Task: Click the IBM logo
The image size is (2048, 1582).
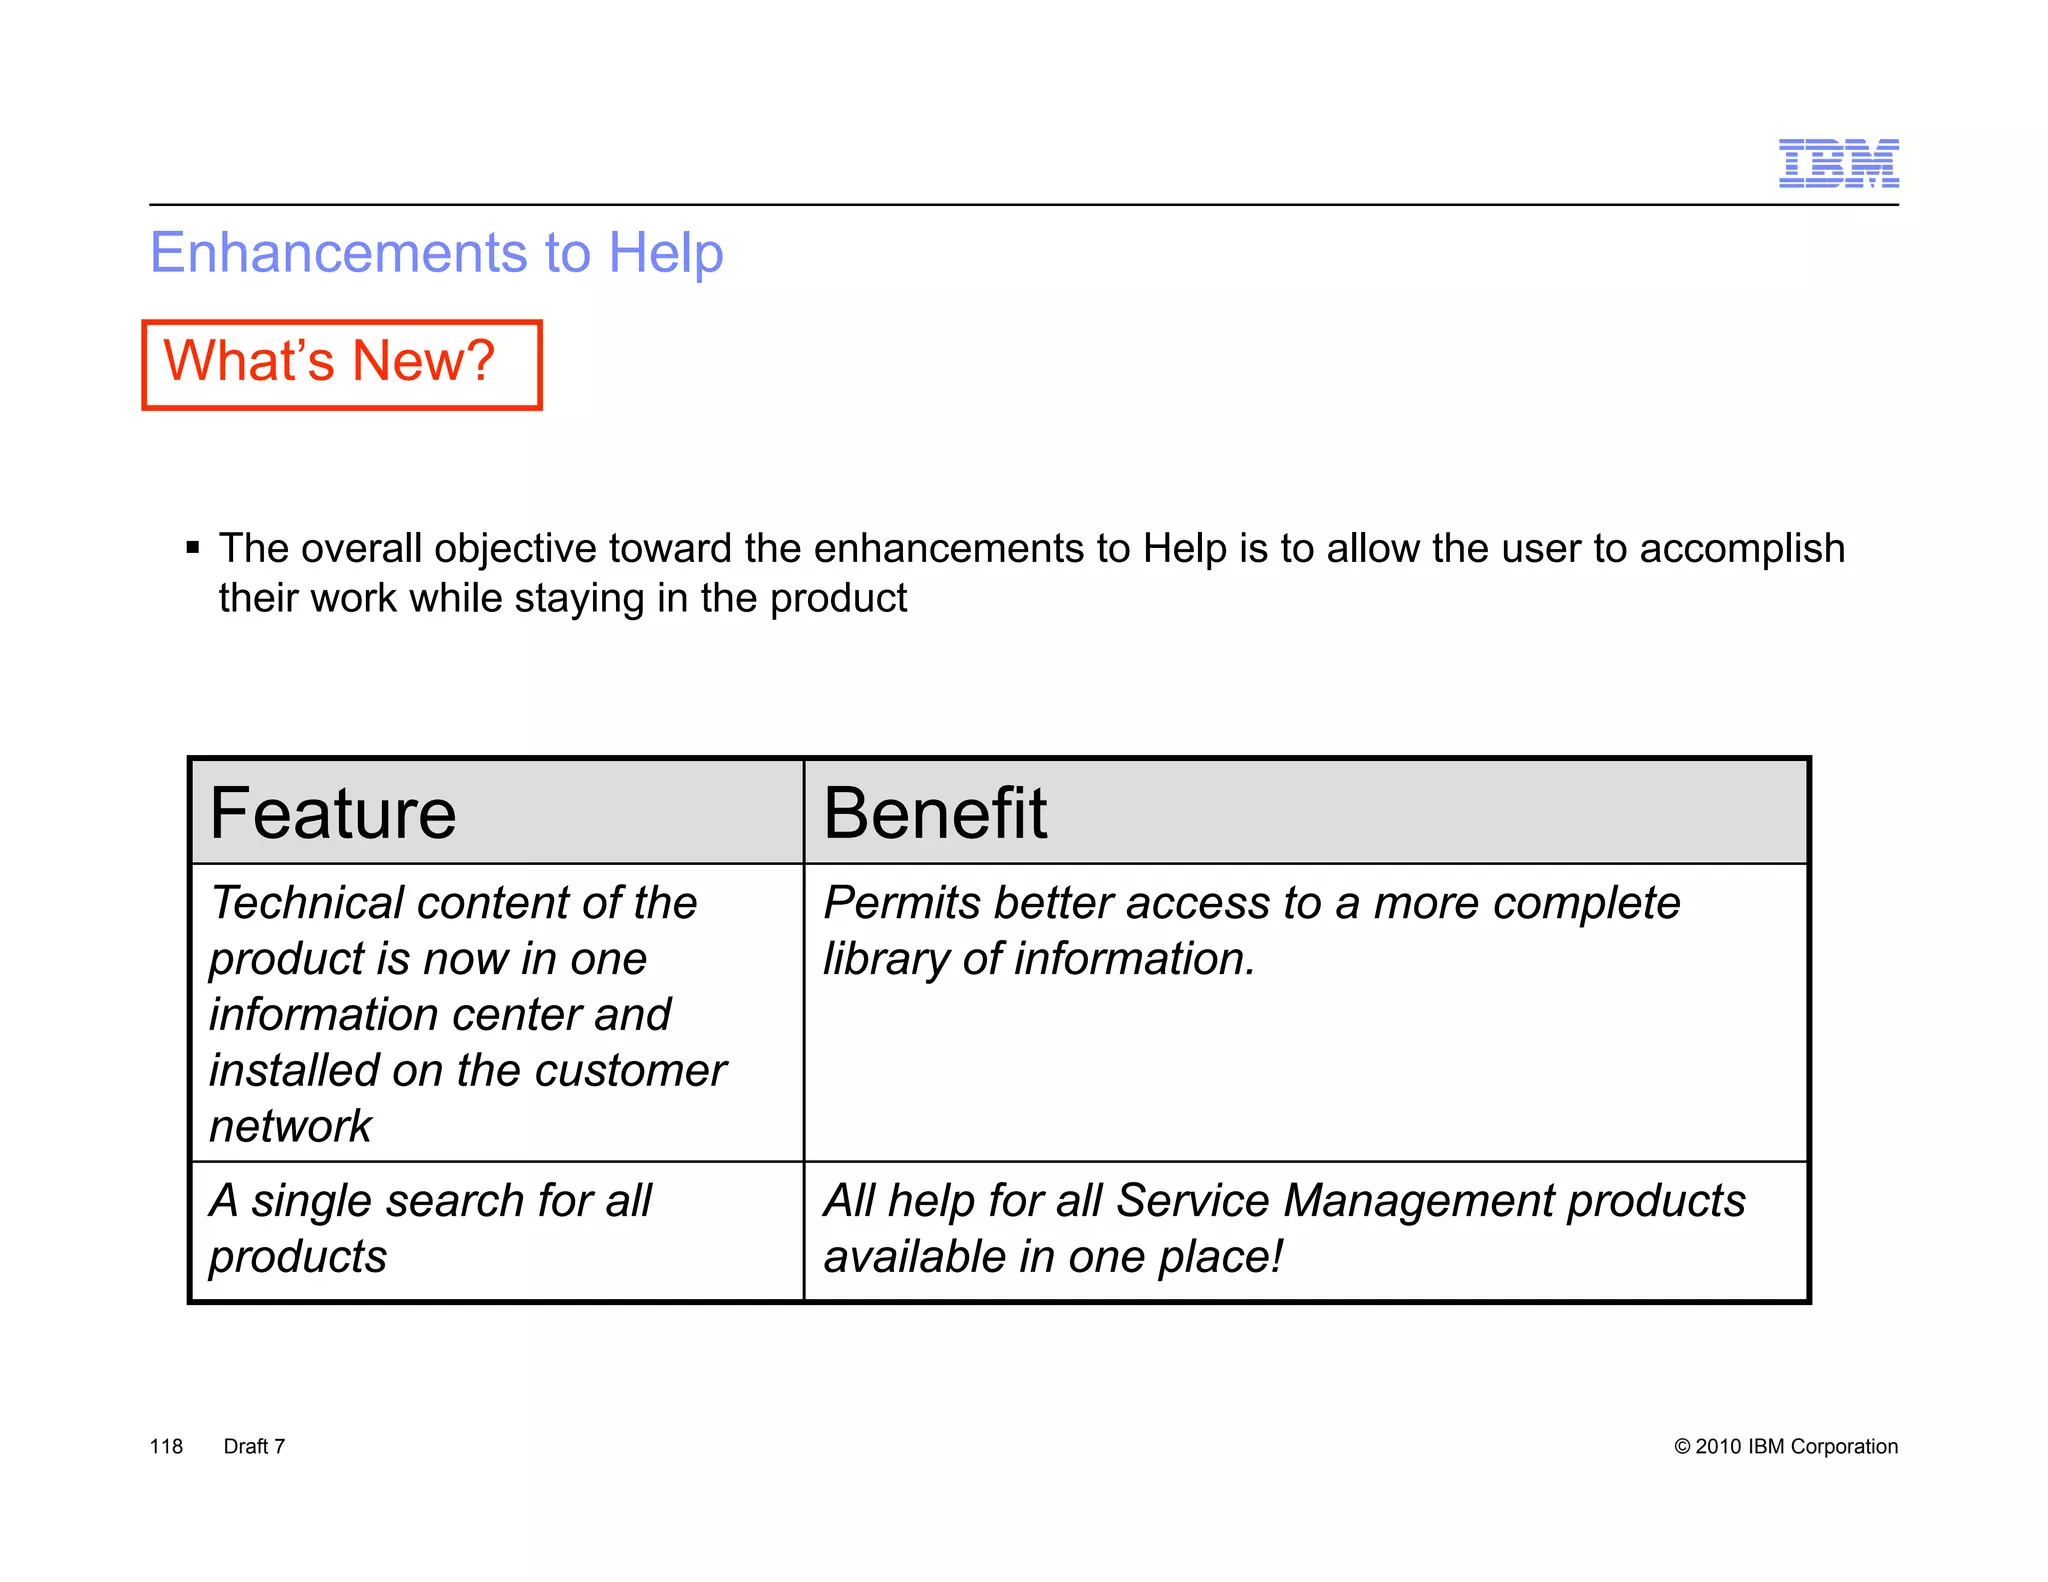Action: click(1838, 163)
